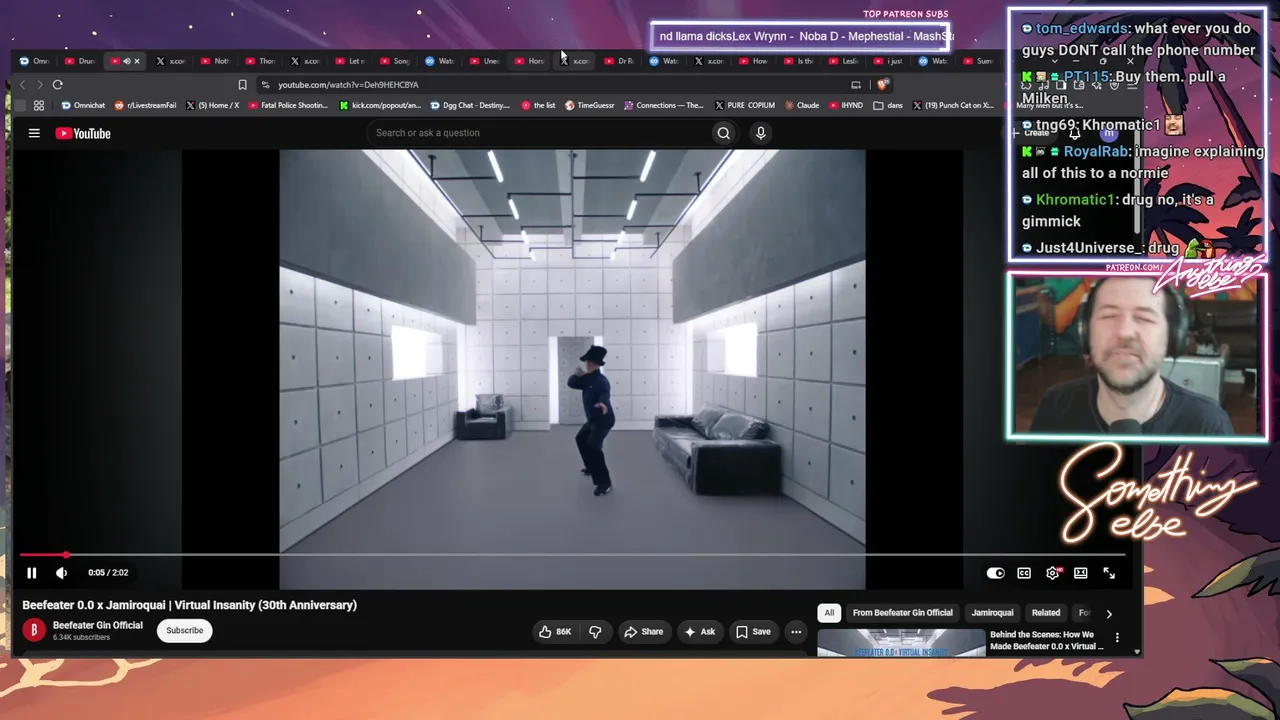
Task: Subscribe to Beefeater Gin Official
Action: [x=184, y=631]
